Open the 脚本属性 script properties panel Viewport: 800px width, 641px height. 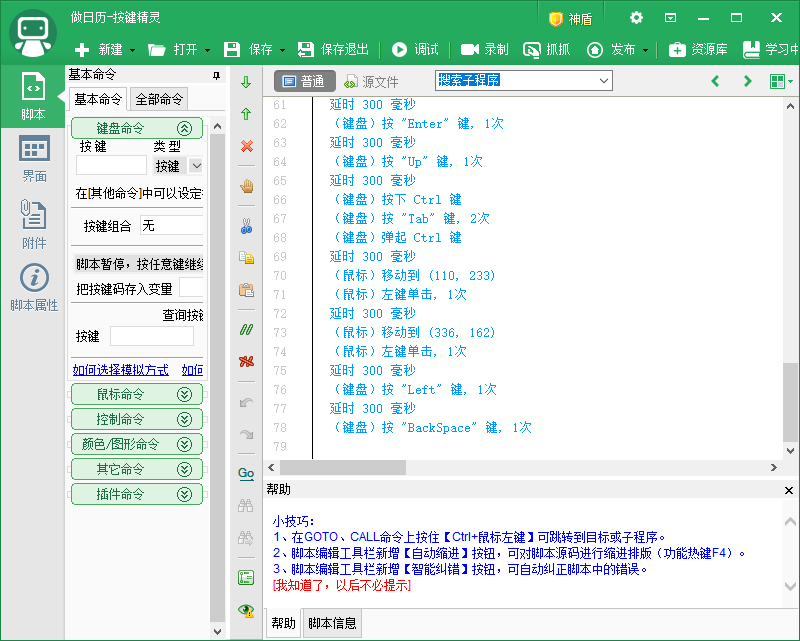(34, 288)
